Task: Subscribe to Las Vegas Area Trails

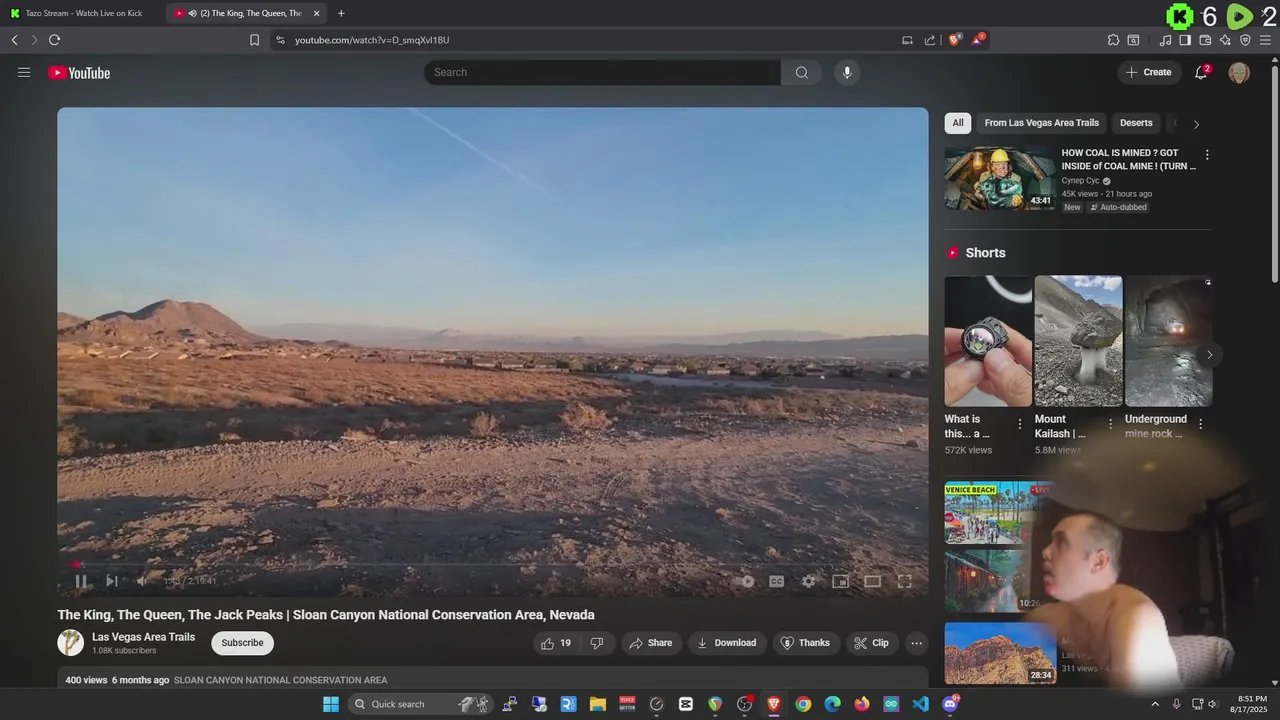Action: (242, 643)
